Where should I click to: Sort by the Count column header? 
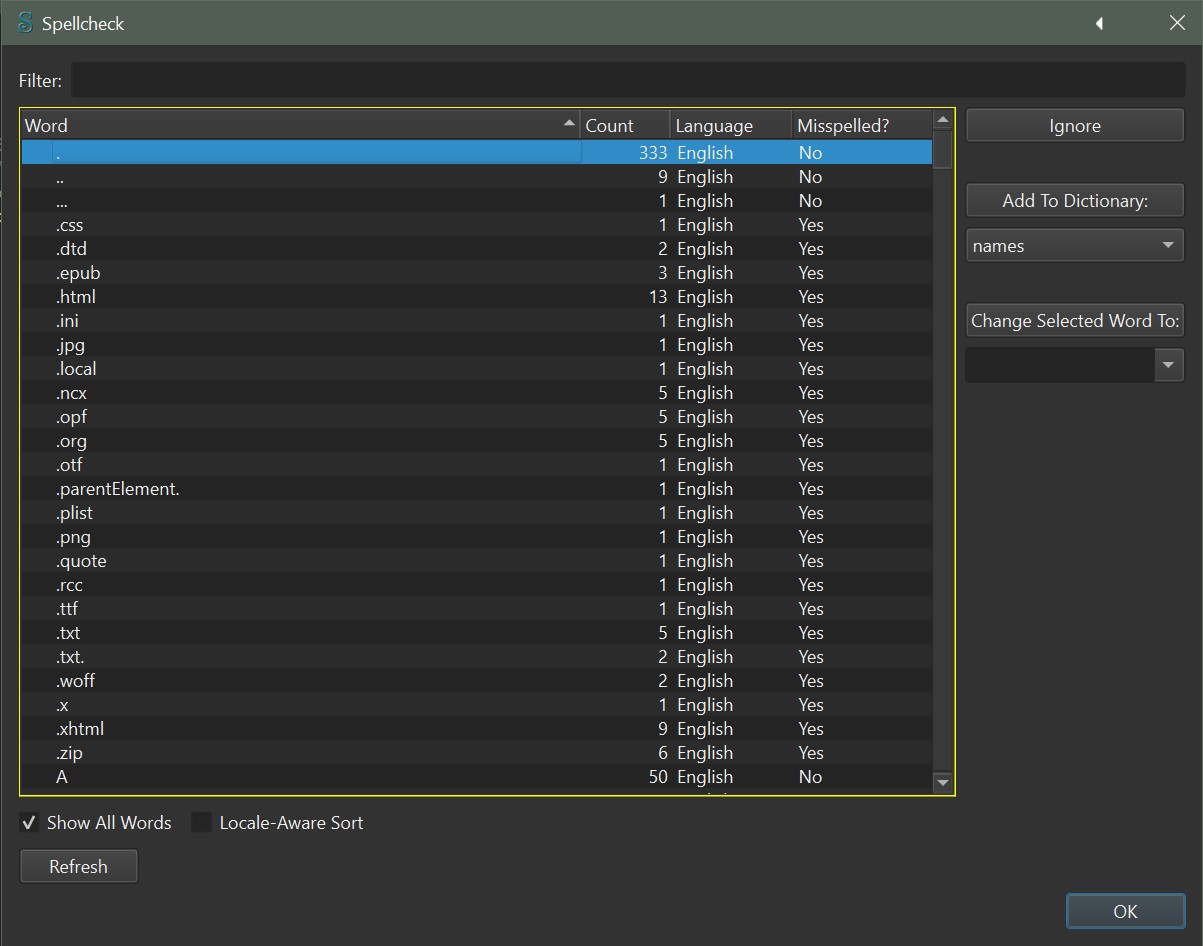(x=625, y=125)
